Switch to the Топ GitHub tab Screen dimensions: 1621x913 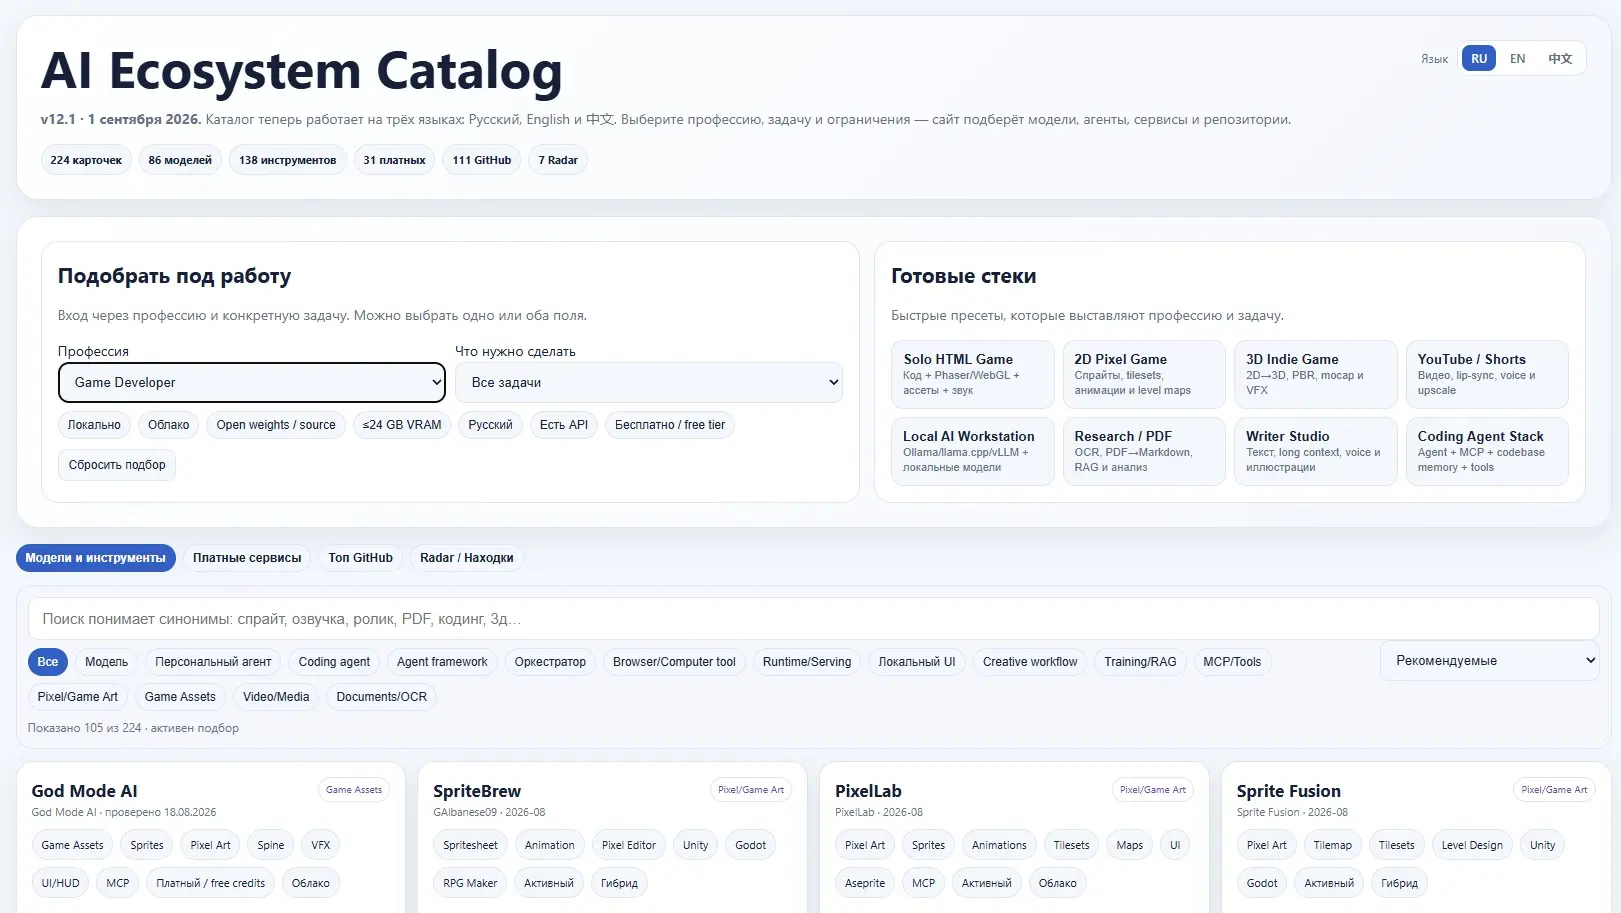[361, 558]
